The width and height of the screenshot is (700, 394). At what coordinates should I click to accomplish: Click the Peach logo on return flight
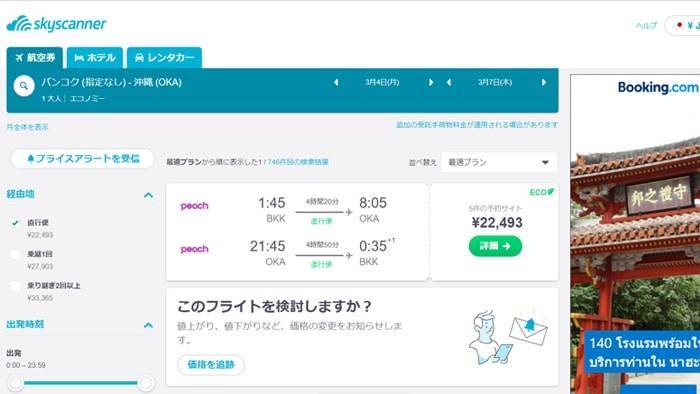click(194, 249)
